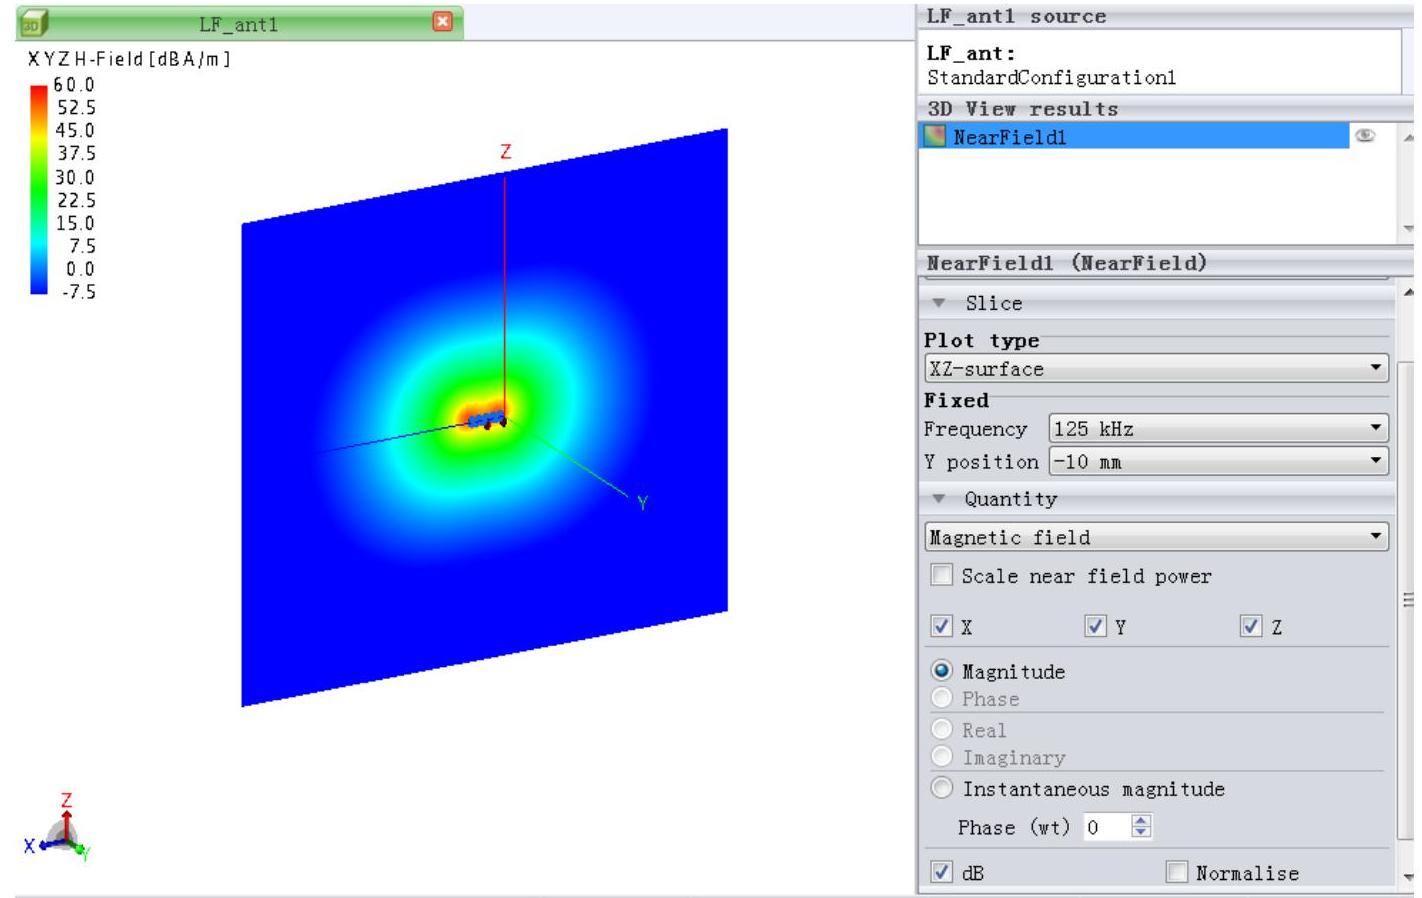This screenshot has width=1422, height=898.
Task: Click scroll down arrow of results list
Action: [1408, 228]
